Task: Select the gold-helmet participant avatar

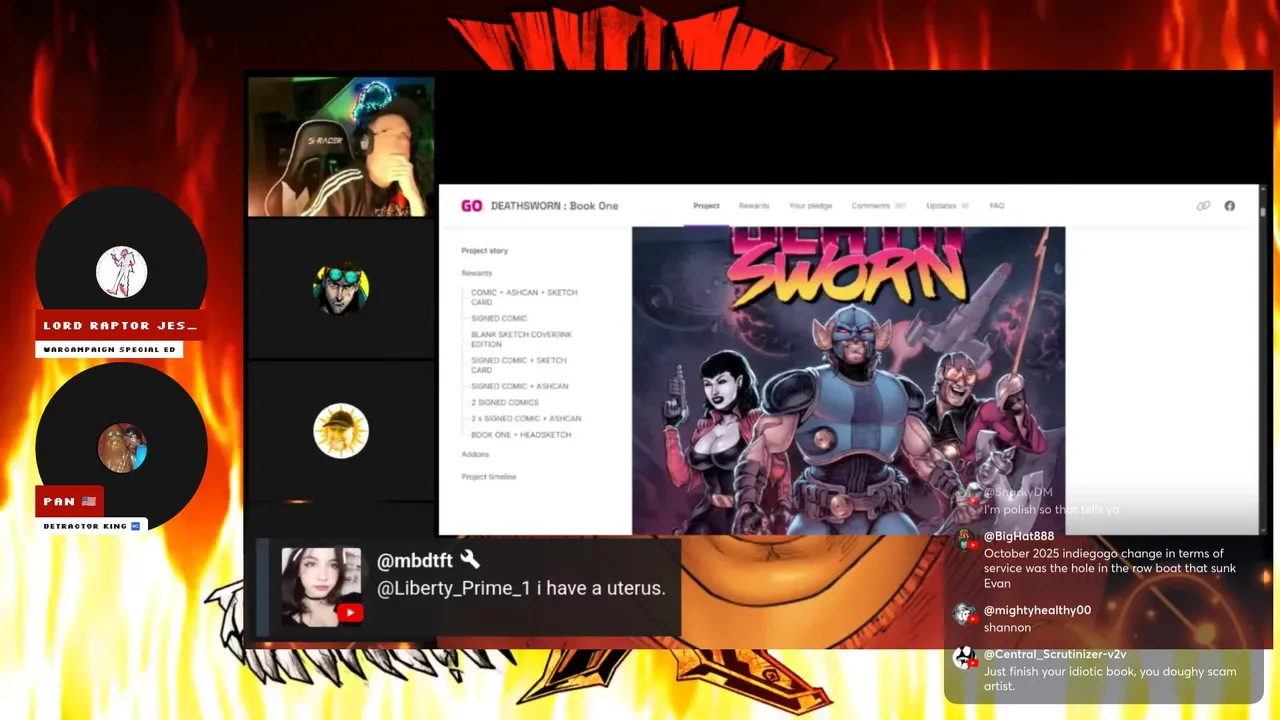Action: [341, 431]
